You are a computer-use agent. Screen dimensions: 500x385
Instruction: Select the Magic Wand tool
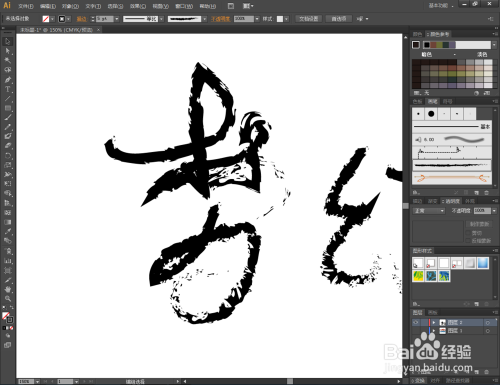[x=8, y=60]
